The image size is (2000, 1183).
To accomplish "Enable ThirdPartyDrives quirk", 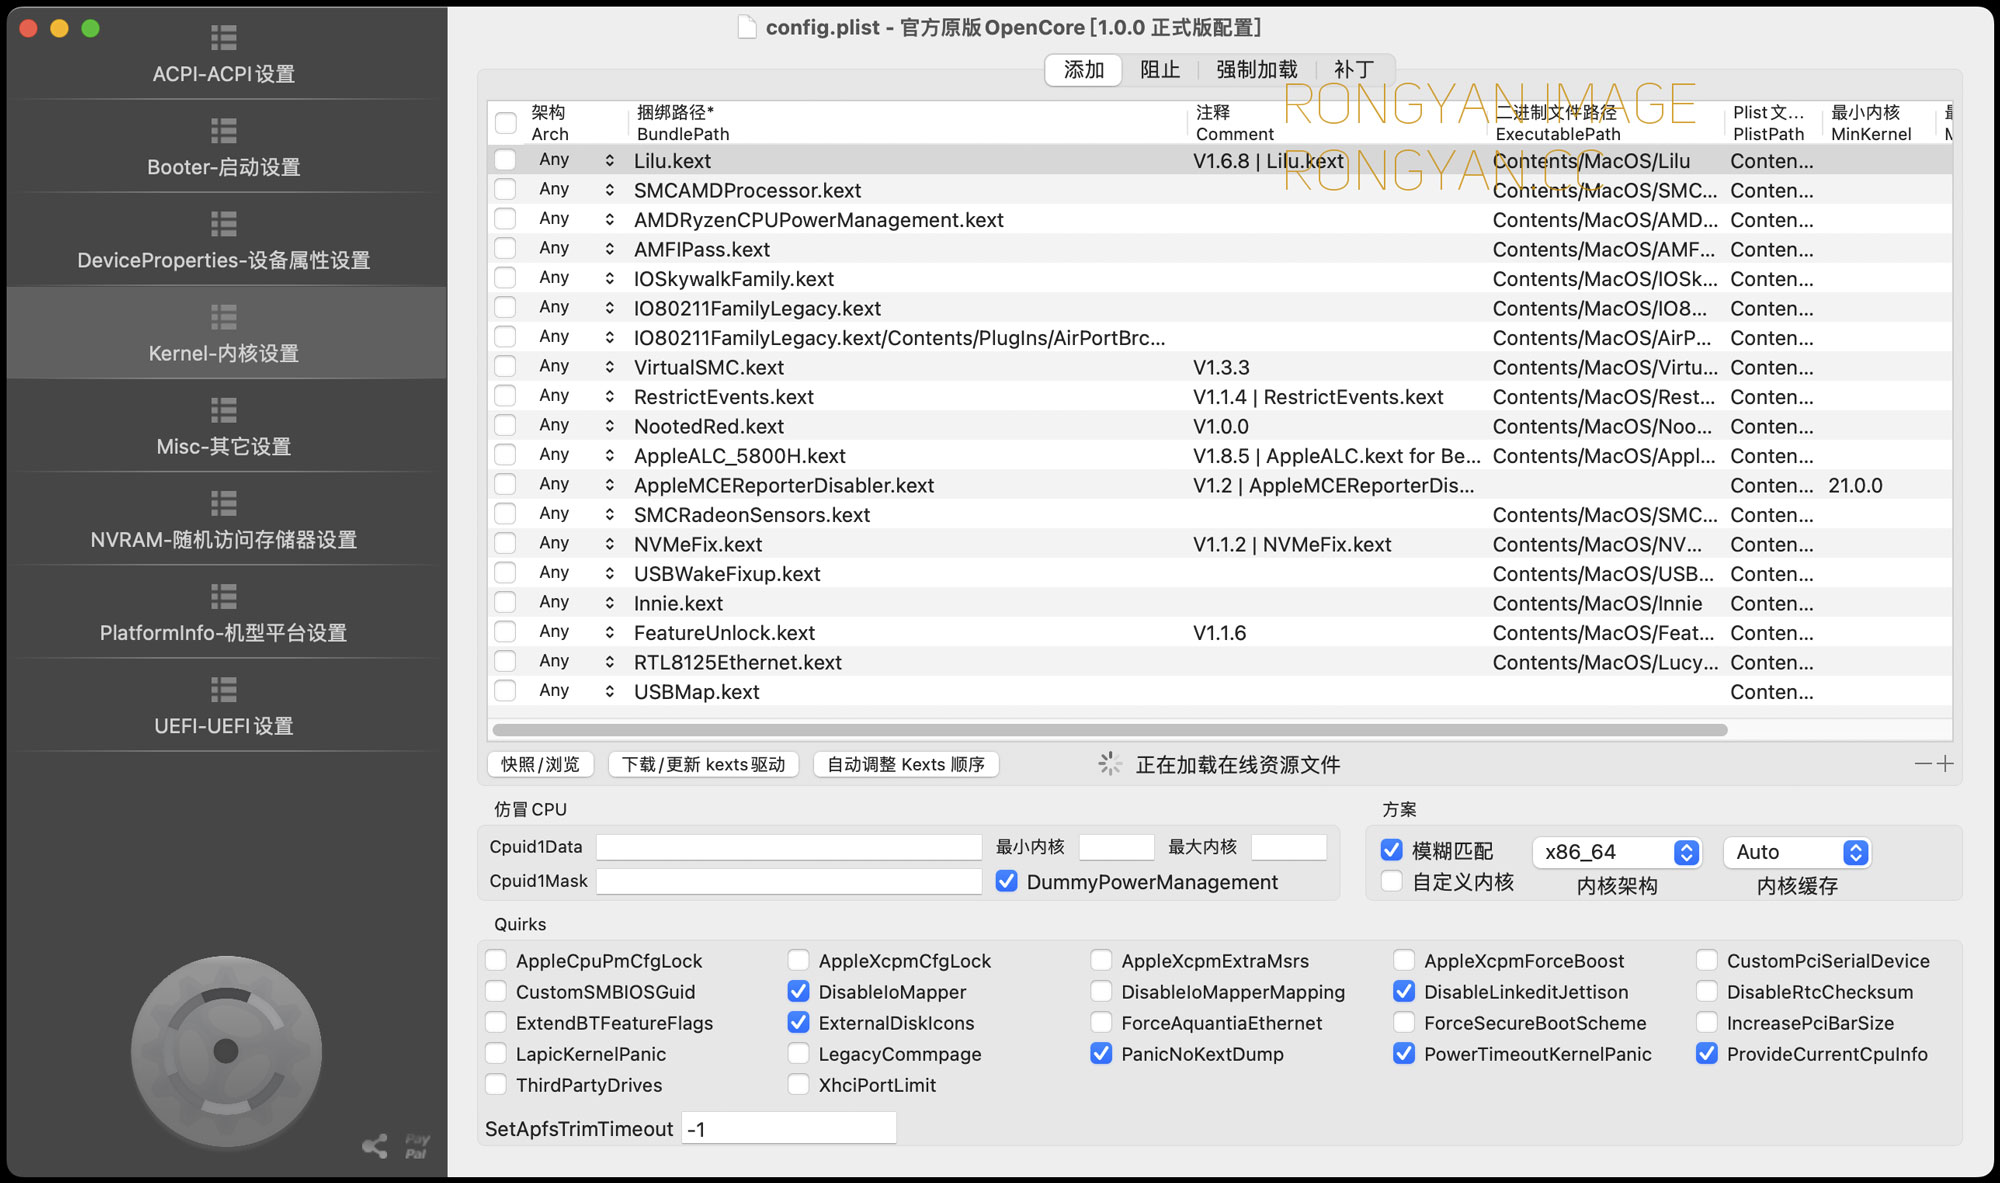I will point(496,1084).
